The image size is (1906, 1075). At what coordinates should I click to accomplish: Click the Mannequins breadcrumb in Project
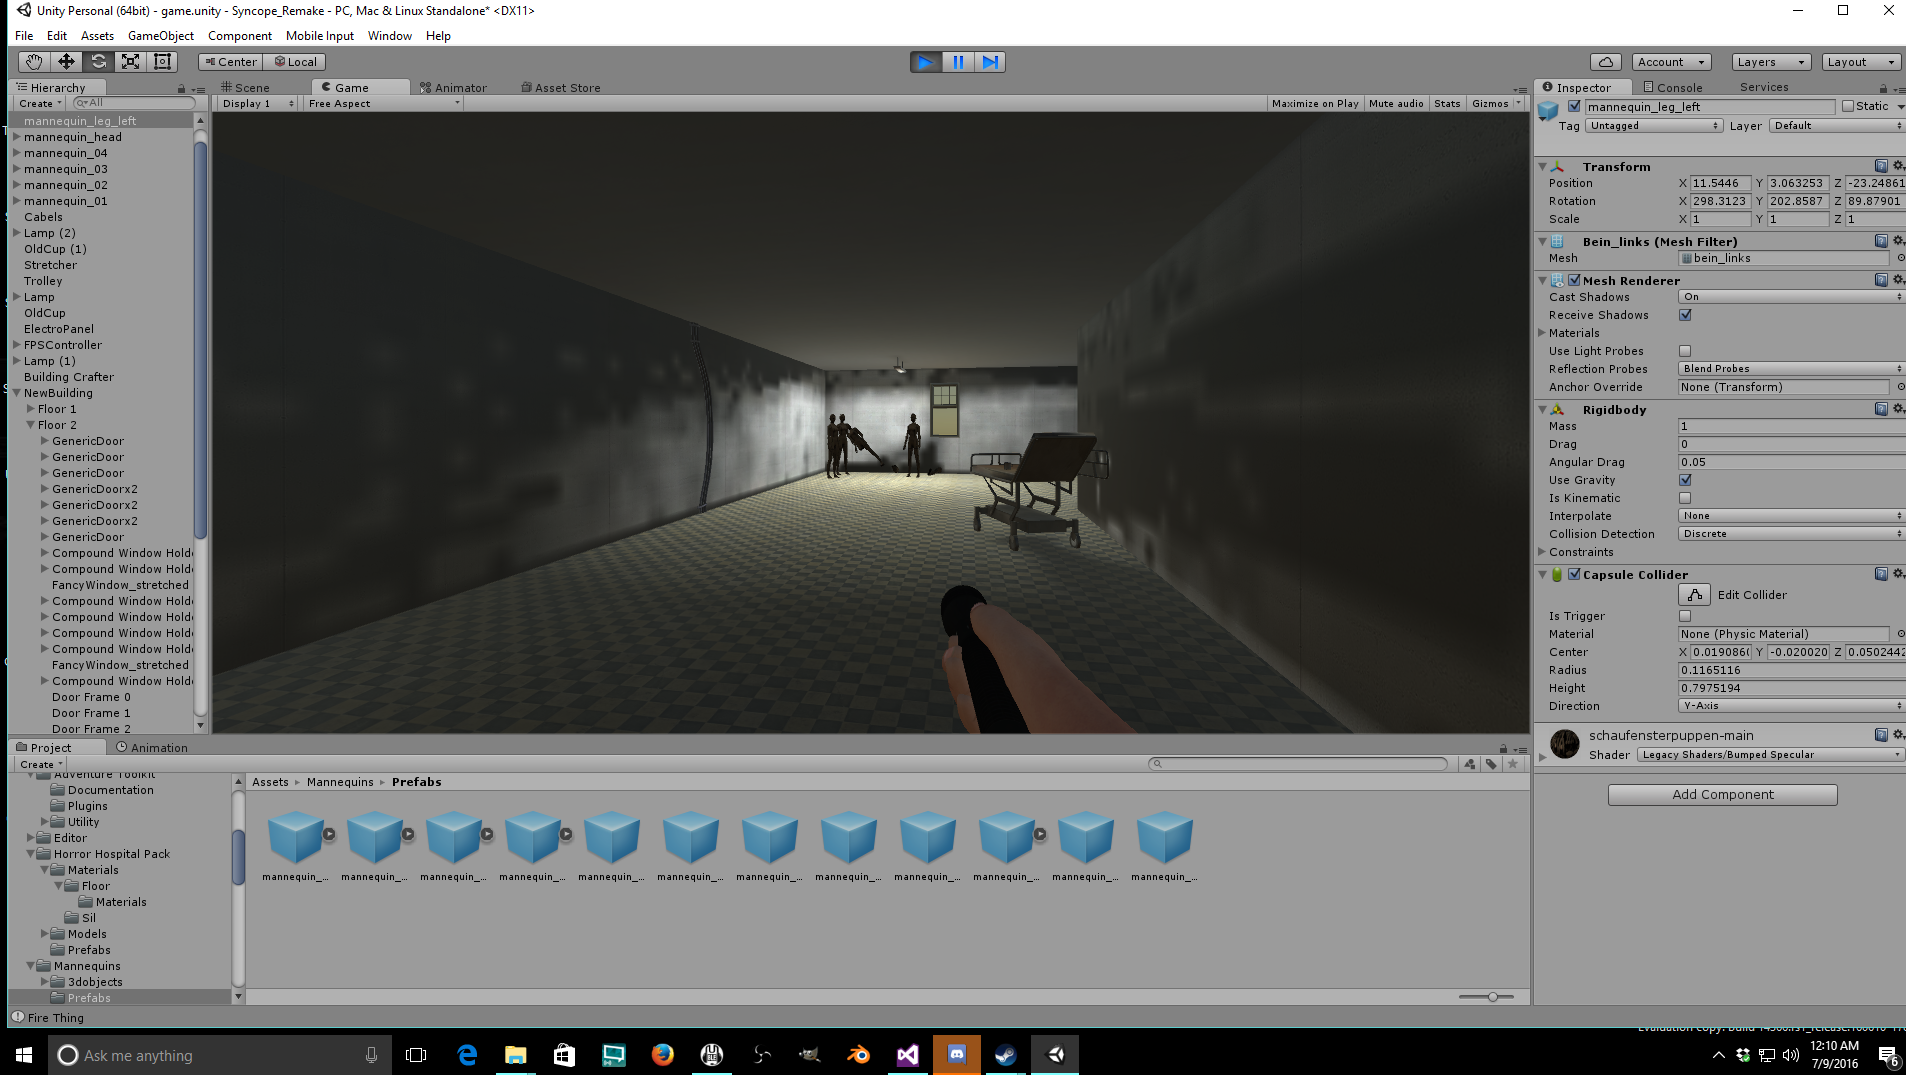point(340,782)
